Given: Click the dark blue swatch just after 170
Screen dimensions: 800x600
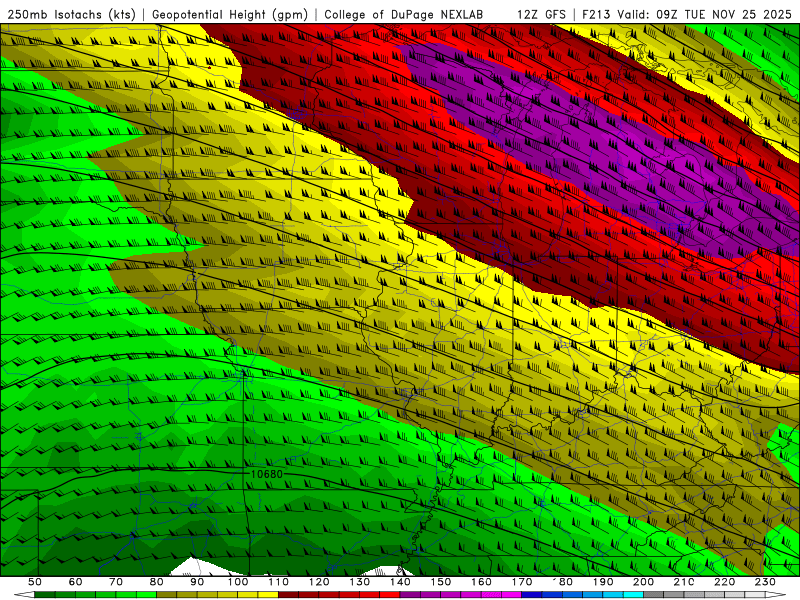Looking at the screenshot, I should point(532,595).
